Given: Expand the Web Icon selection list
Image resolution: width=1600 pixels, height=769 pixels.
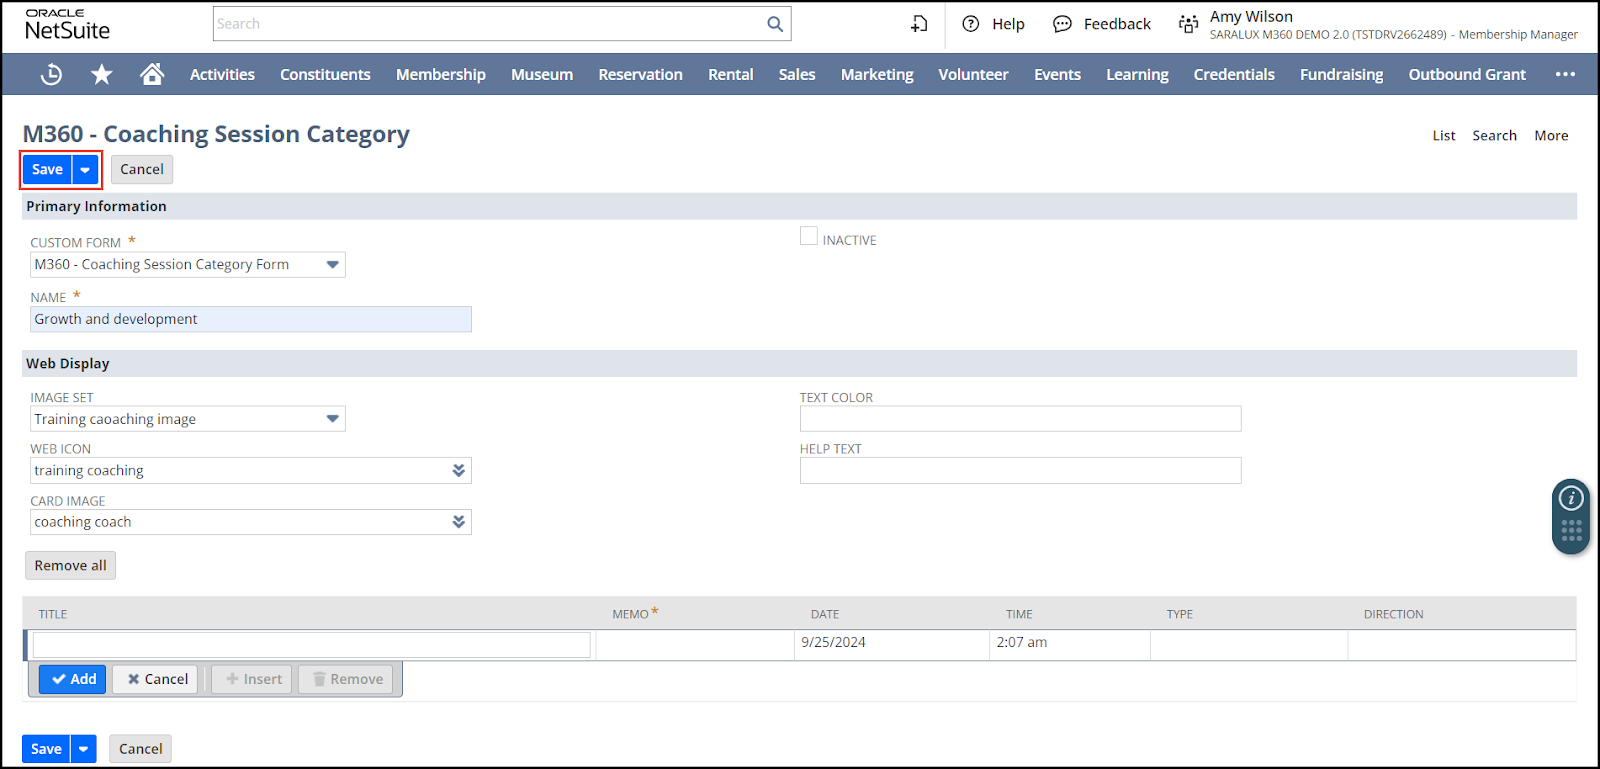Looking at the screenshot, I should [x=458, y=471].
